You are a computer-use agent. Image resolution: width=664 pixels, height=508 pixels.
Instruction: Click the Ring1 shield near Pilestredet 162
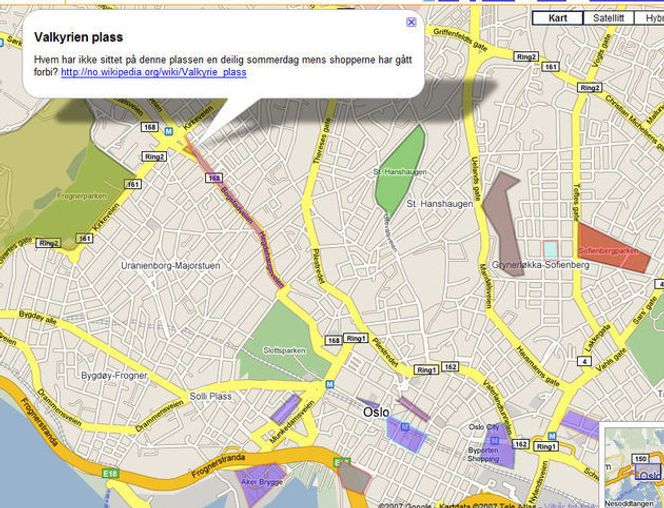(x=426, y=370)
